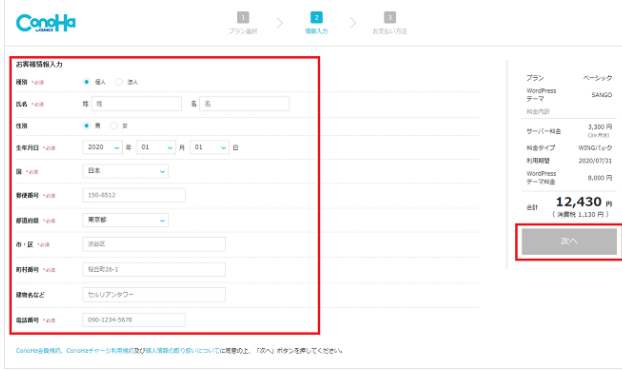
Task: Click the ConoHa logo
Action: point(46,23)
